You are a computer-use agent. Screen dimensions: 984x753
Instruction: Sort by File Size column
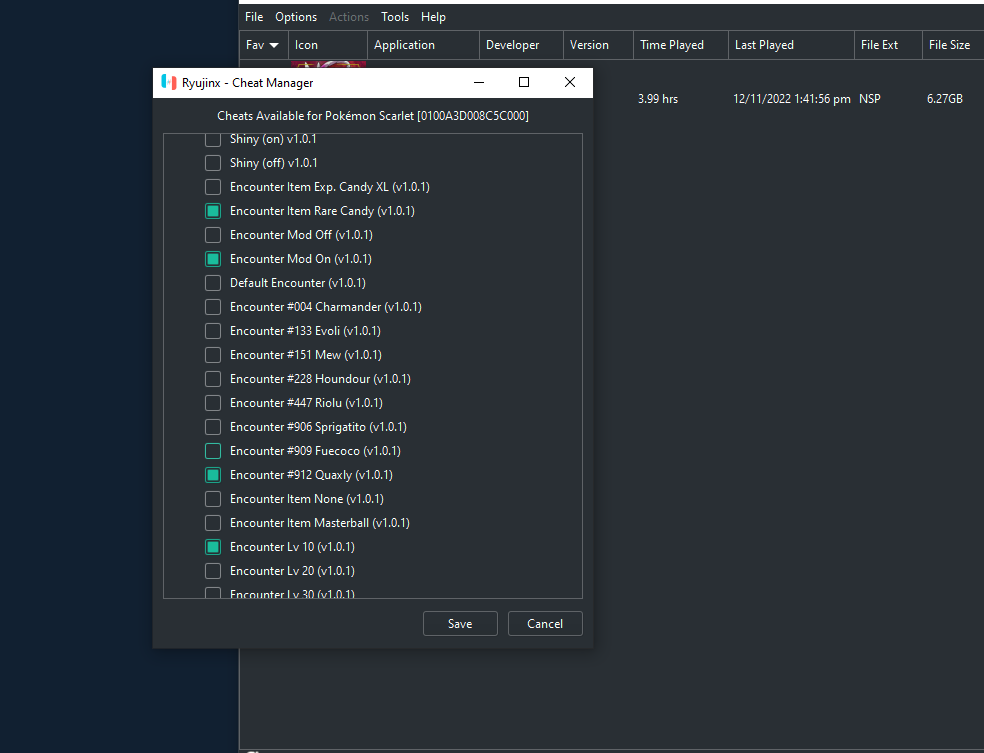point(953,45)
